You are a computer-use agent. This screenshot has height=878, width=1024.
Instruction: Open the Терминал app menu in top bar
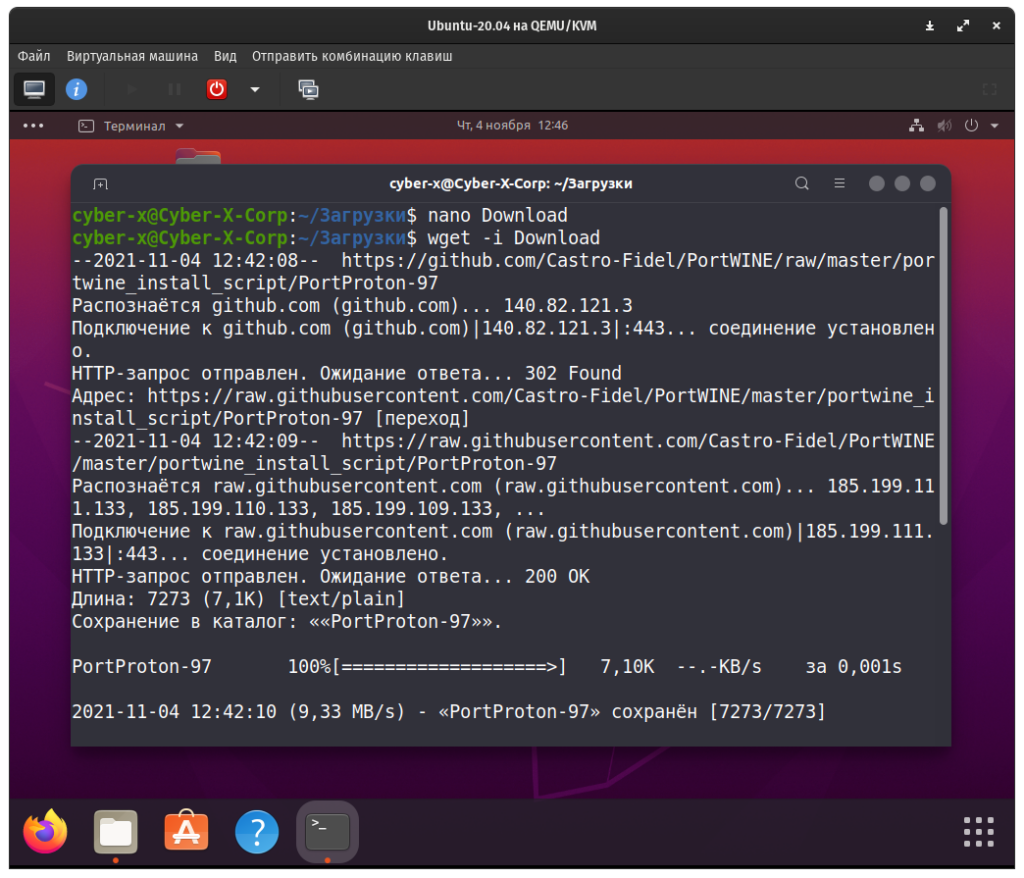pos(132,126)
